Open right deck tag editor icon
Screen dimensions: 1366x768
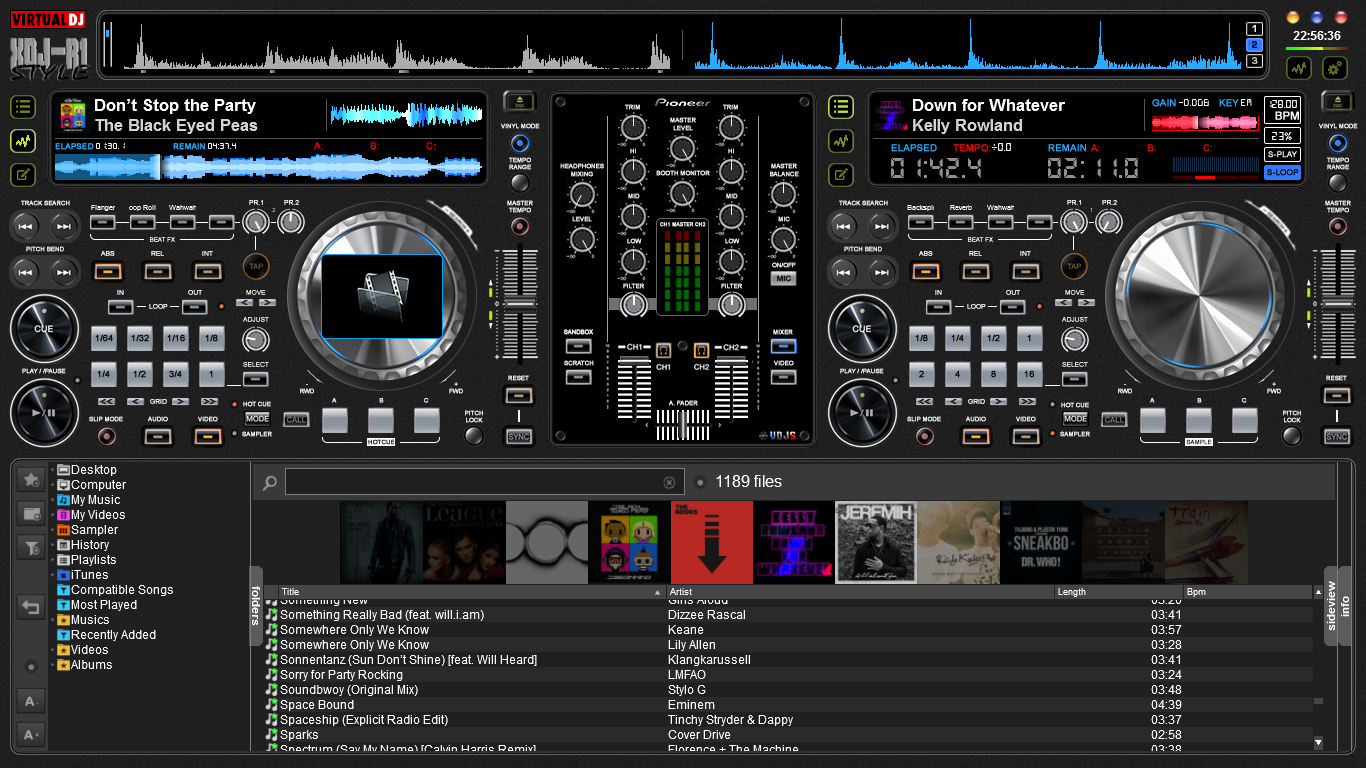click(841, 174)
